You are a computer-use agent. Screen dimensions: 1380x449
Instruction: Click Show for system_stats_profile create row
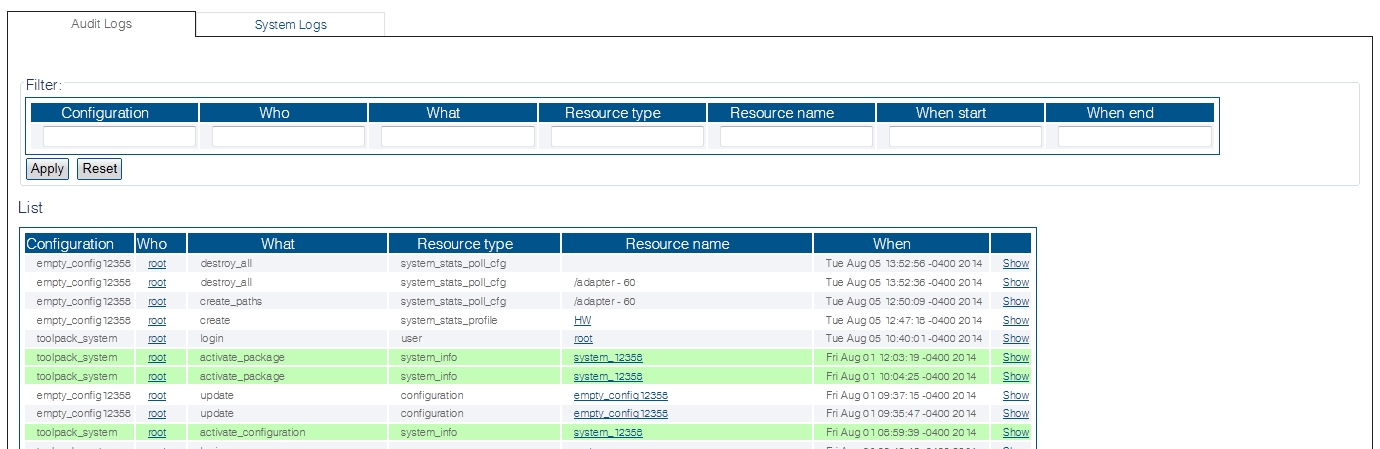tap(1015, 320)
